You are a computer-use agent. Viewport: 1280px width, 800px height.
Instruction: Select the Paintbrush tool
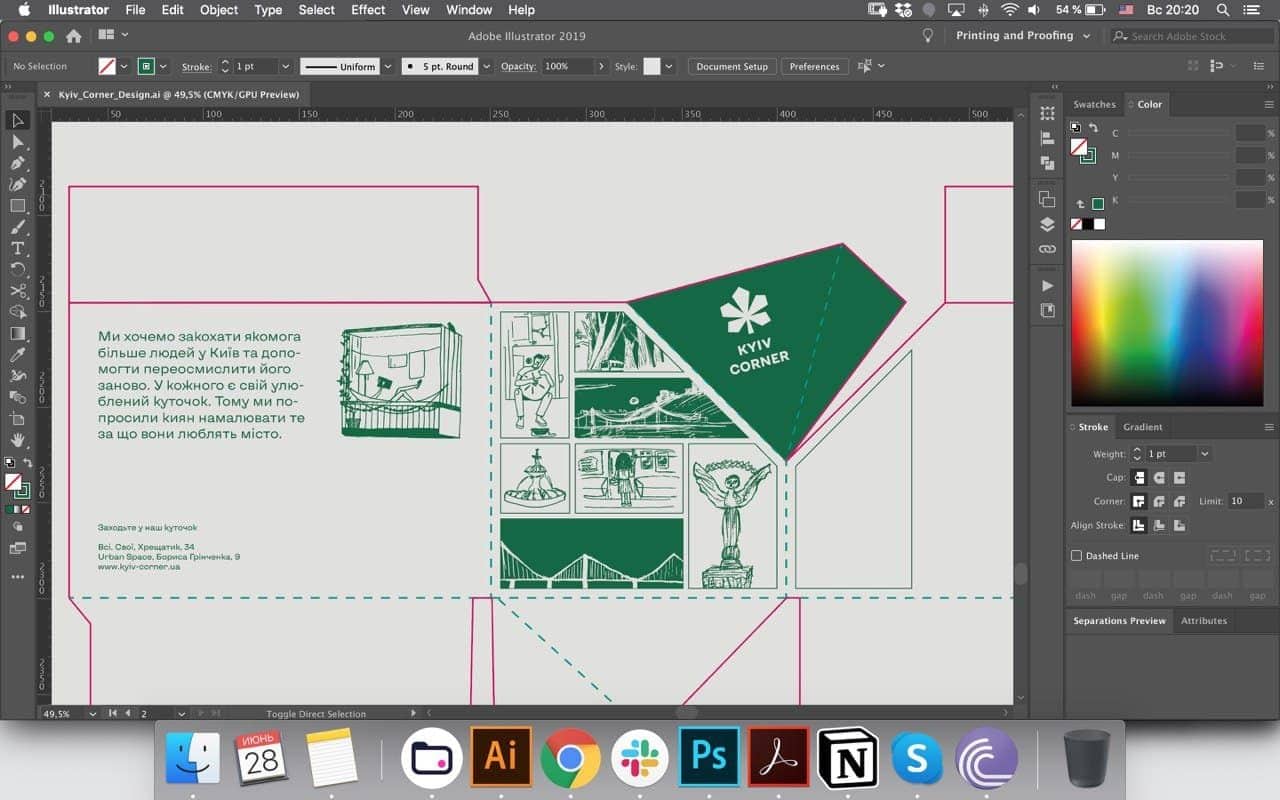point(18,227)
